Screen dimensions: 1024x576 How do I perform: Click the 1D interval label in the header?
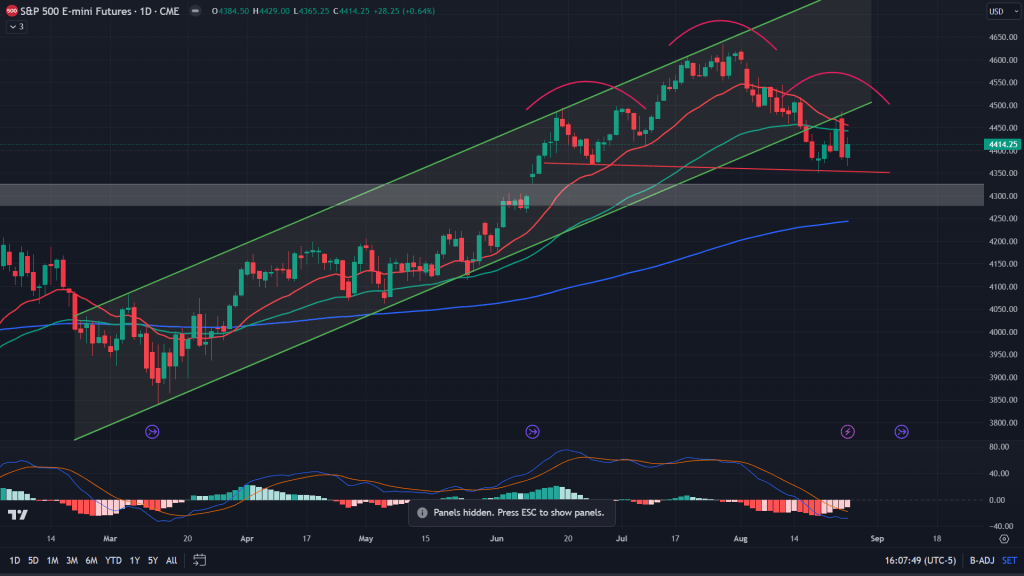[146, 12]
